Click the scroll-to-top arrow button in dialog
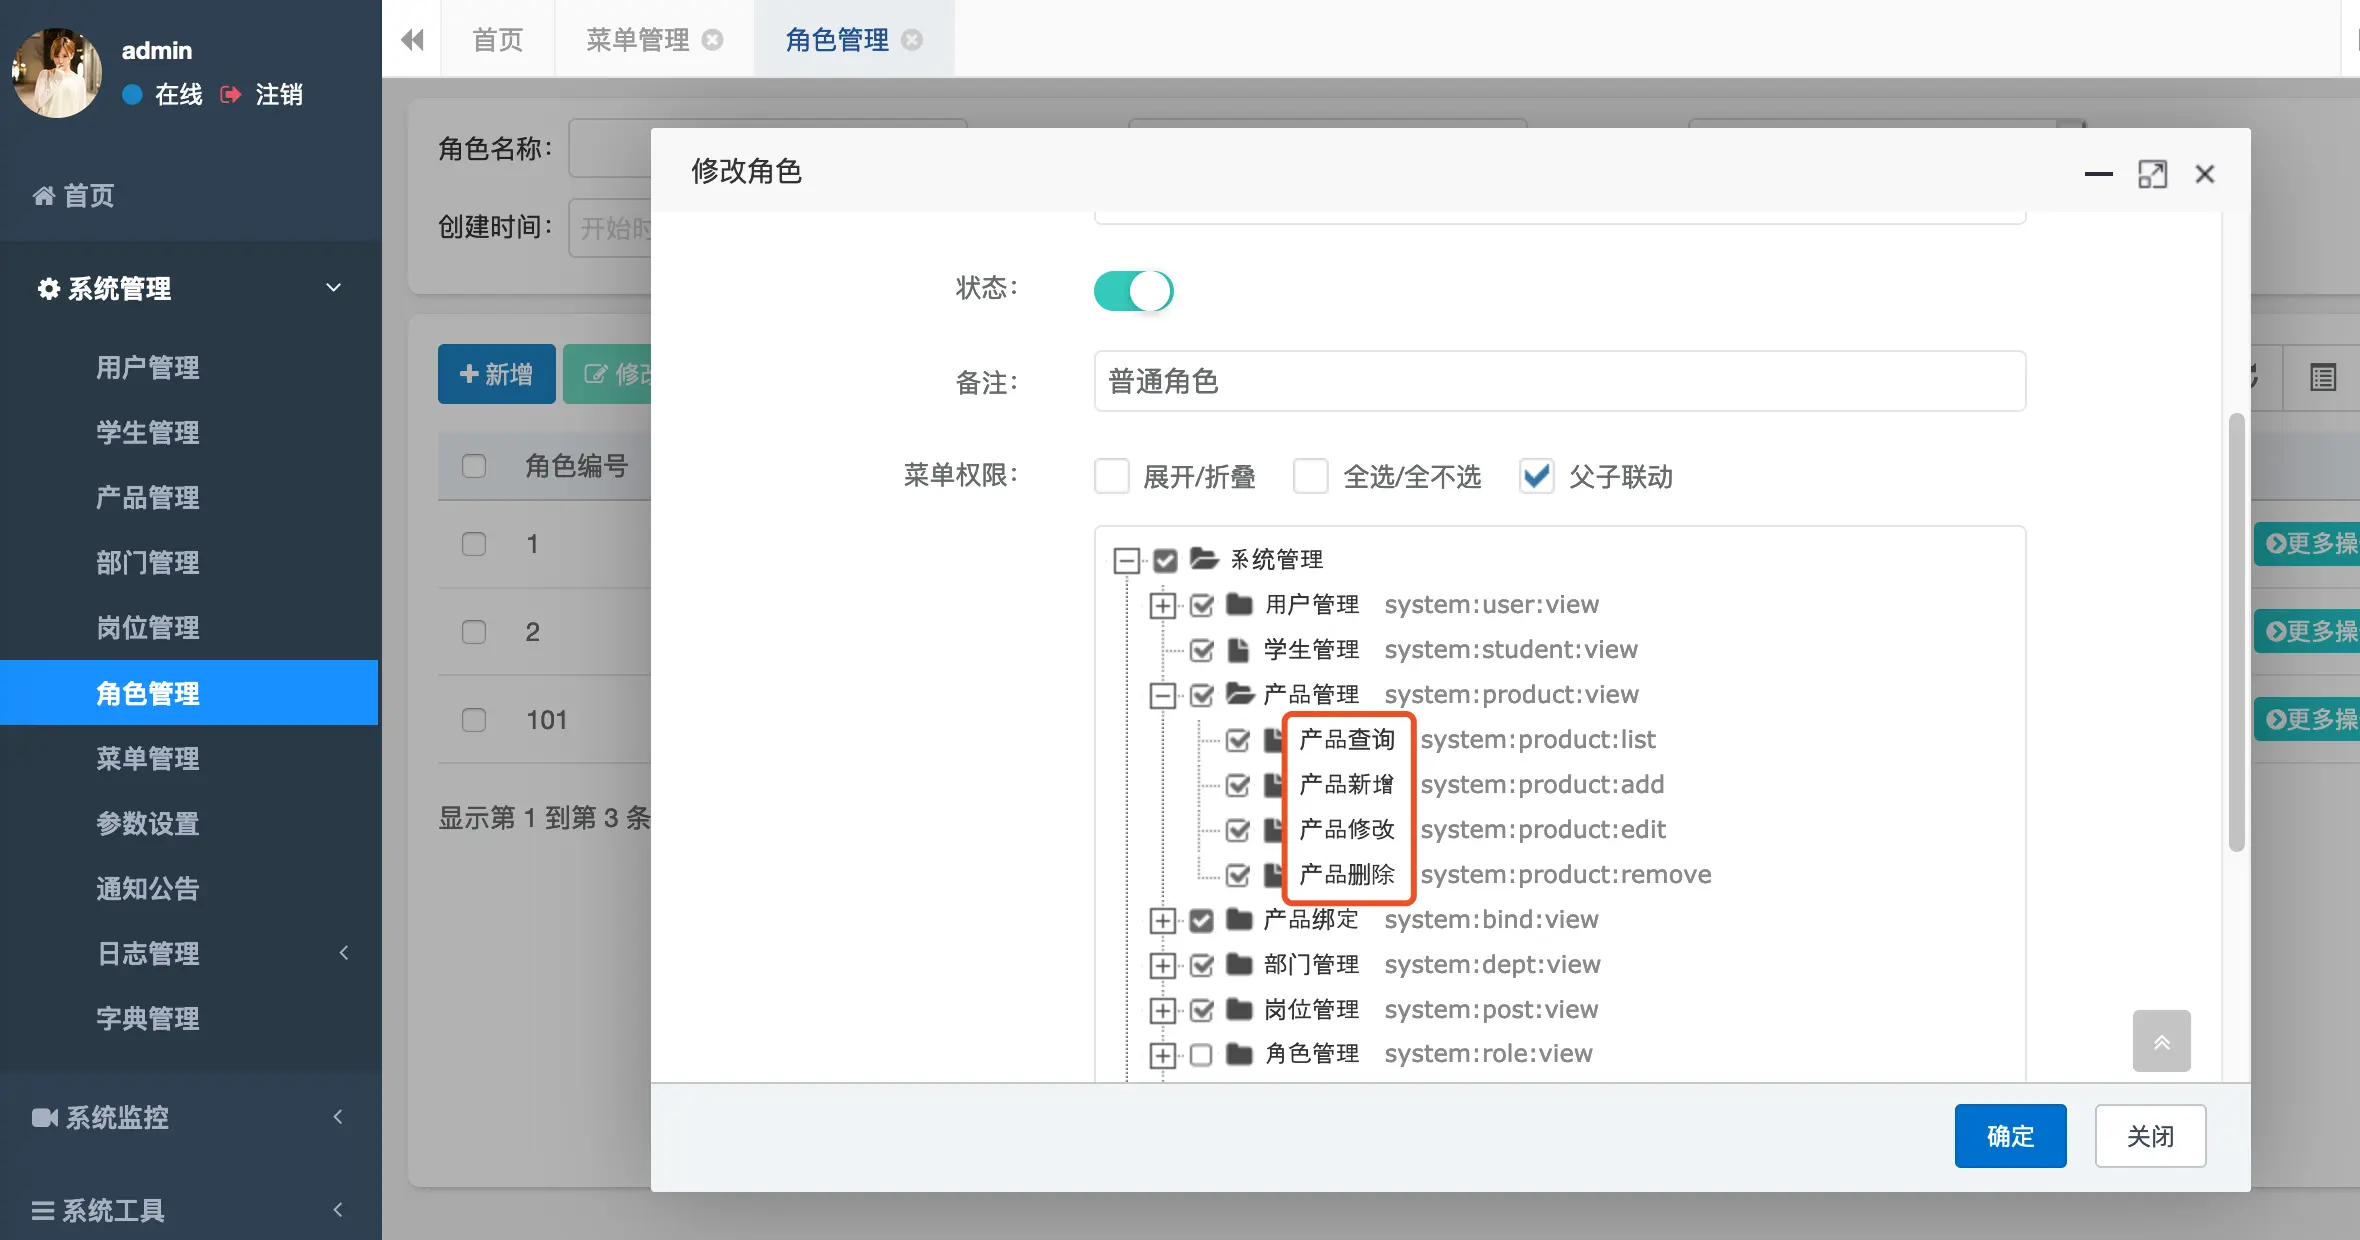The image size is (2360, 1240). click(x=2161, y=1042)
